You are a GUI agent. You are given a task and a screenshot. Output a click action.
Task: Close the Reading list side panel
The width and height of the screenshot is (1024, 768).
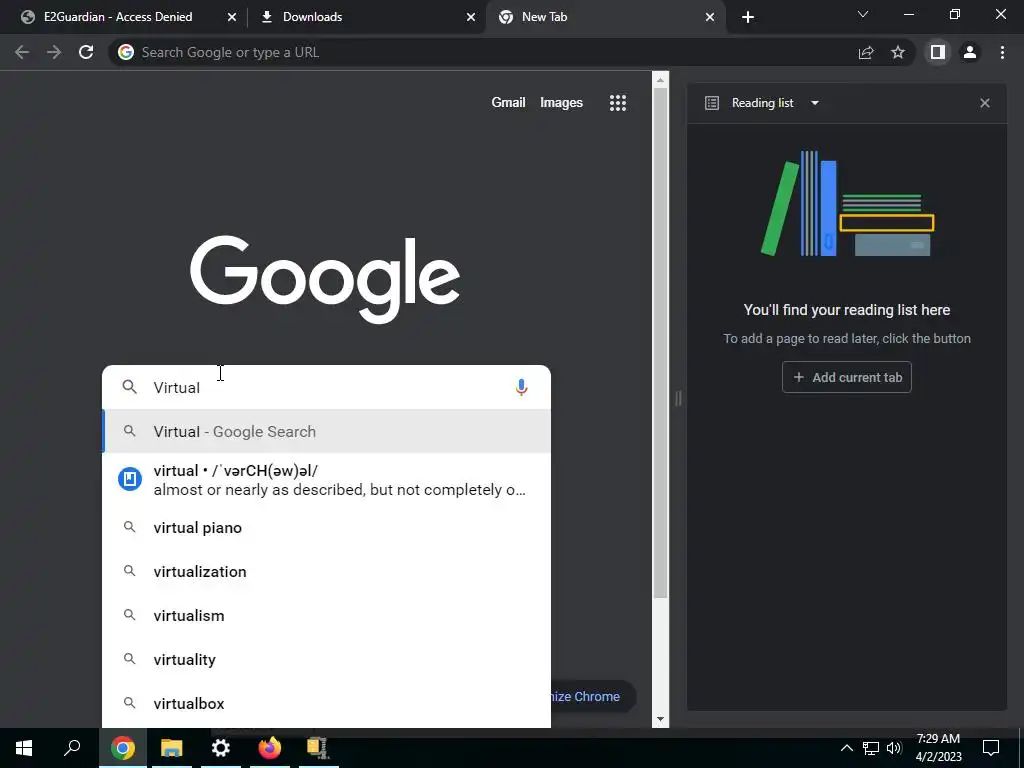coord(985,103)
